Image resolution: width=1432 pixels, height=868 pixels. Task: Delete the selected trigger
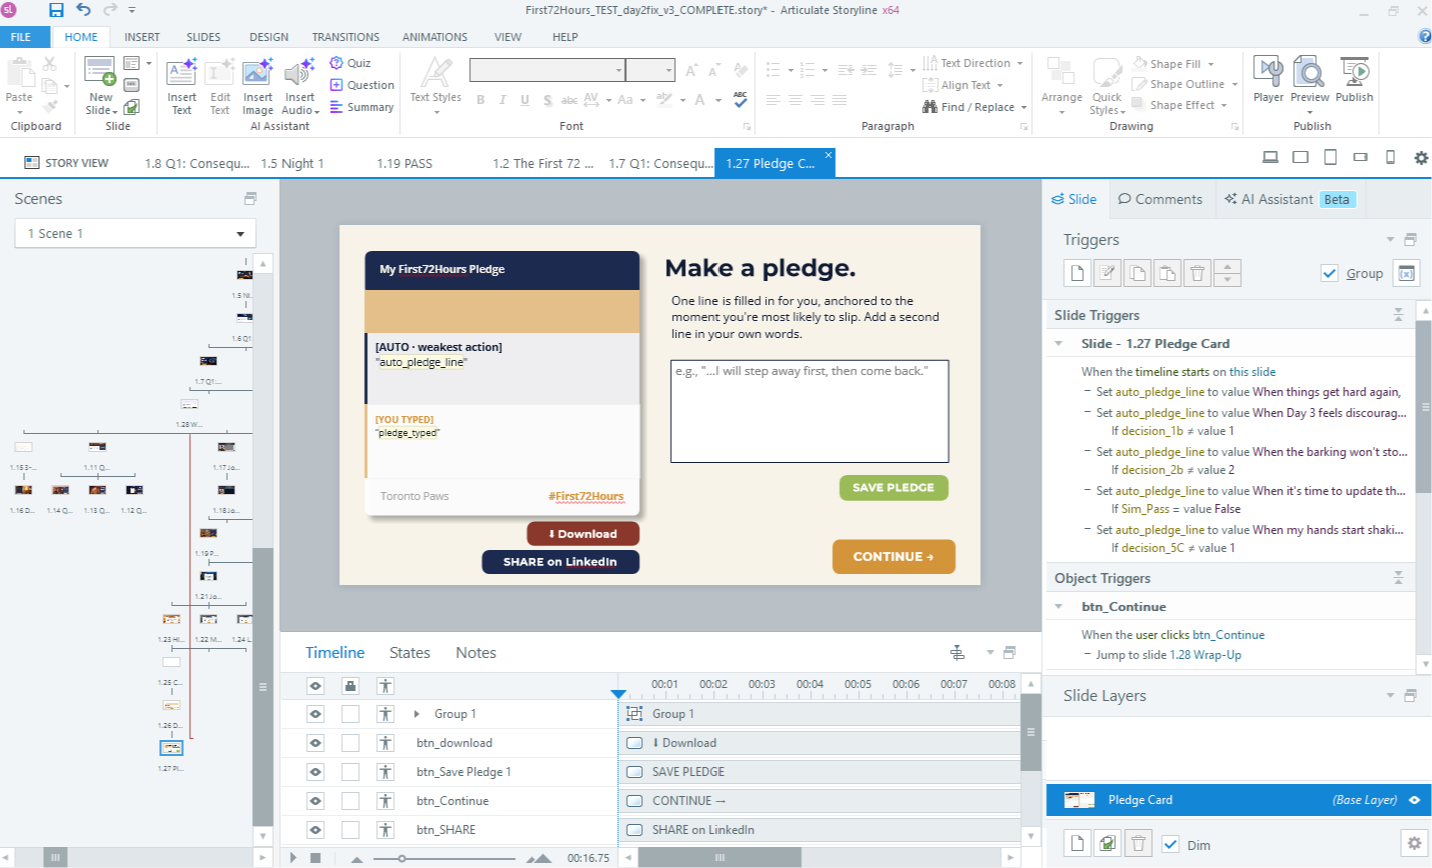click(x=1197, y=273)
